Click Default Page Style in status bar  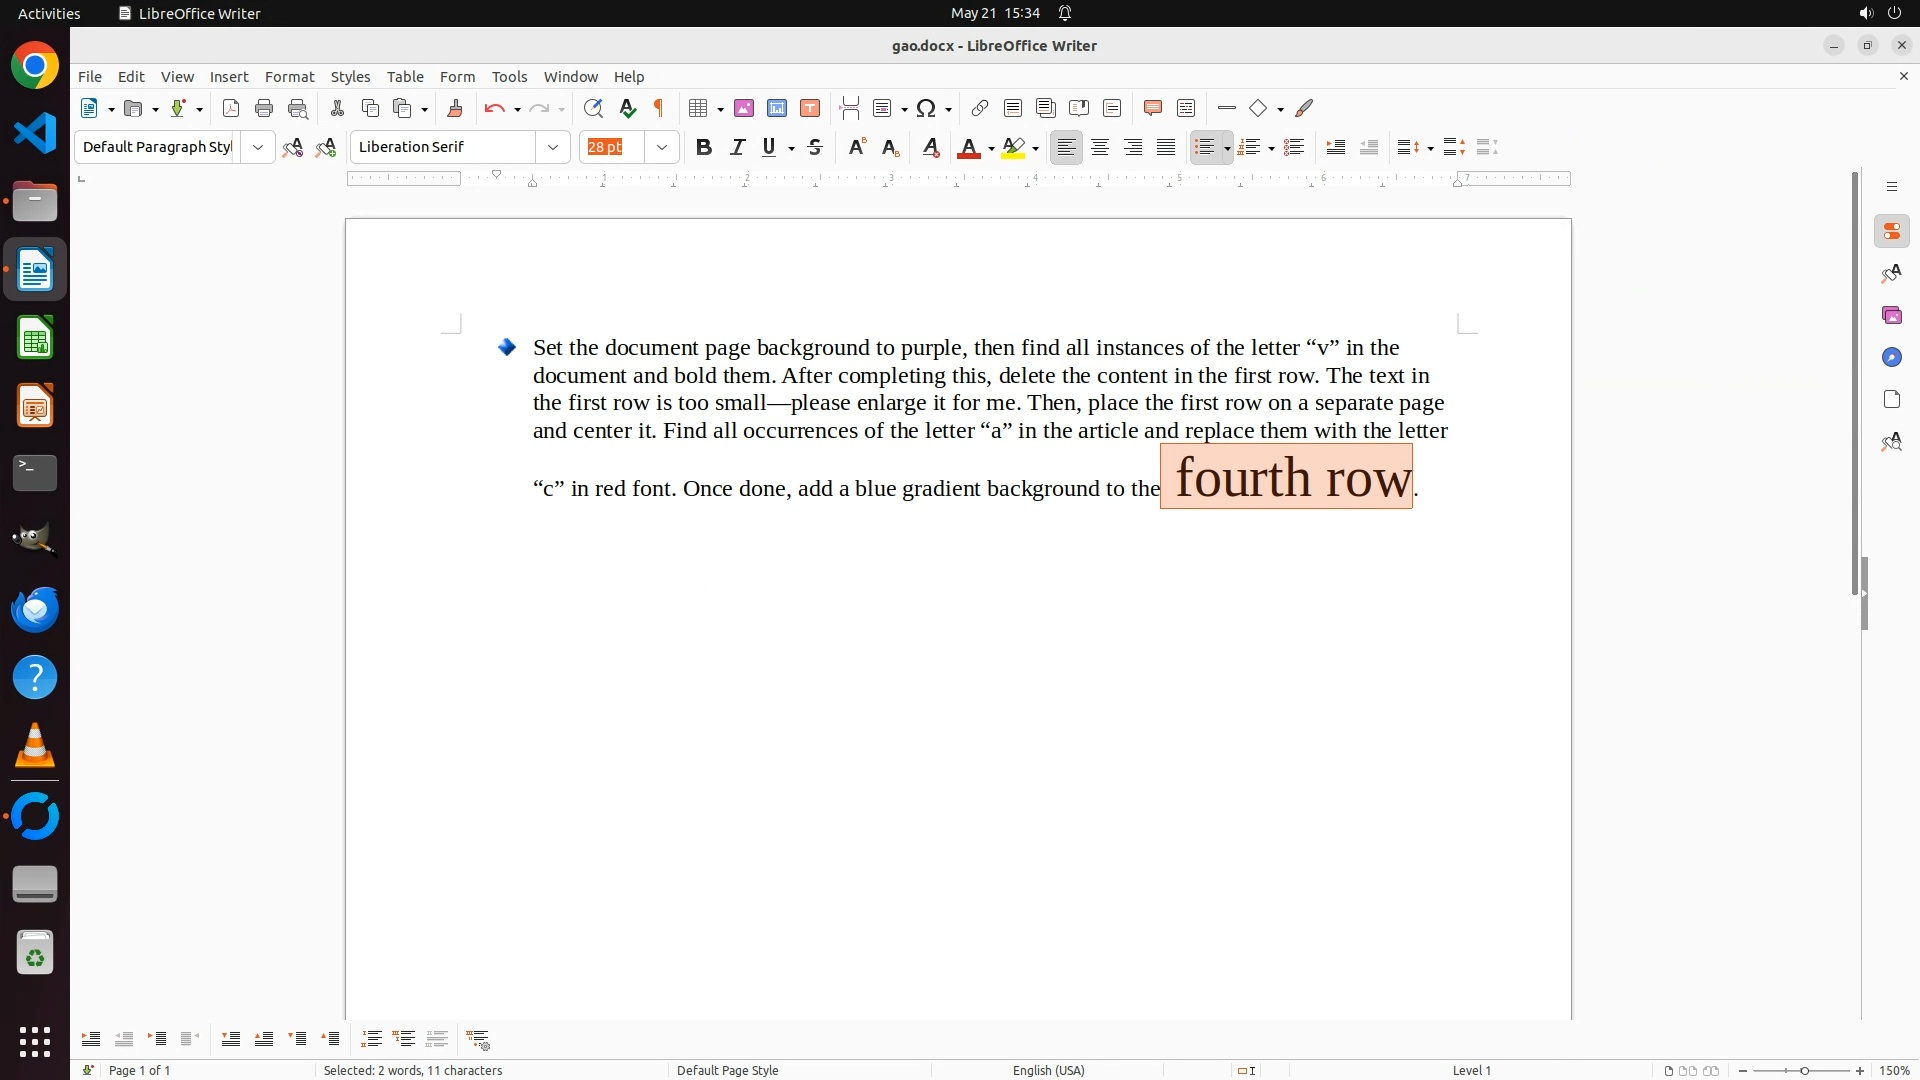727,1070
